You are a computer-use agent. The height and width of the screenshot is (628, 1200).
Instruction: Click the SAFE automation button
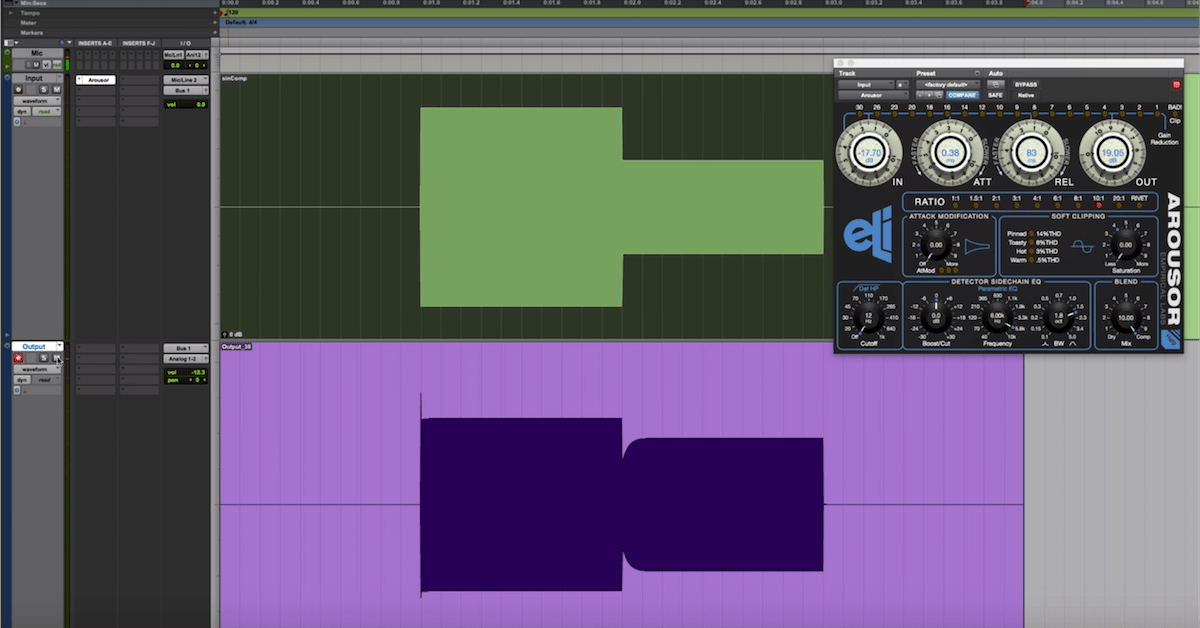[995, 95]
